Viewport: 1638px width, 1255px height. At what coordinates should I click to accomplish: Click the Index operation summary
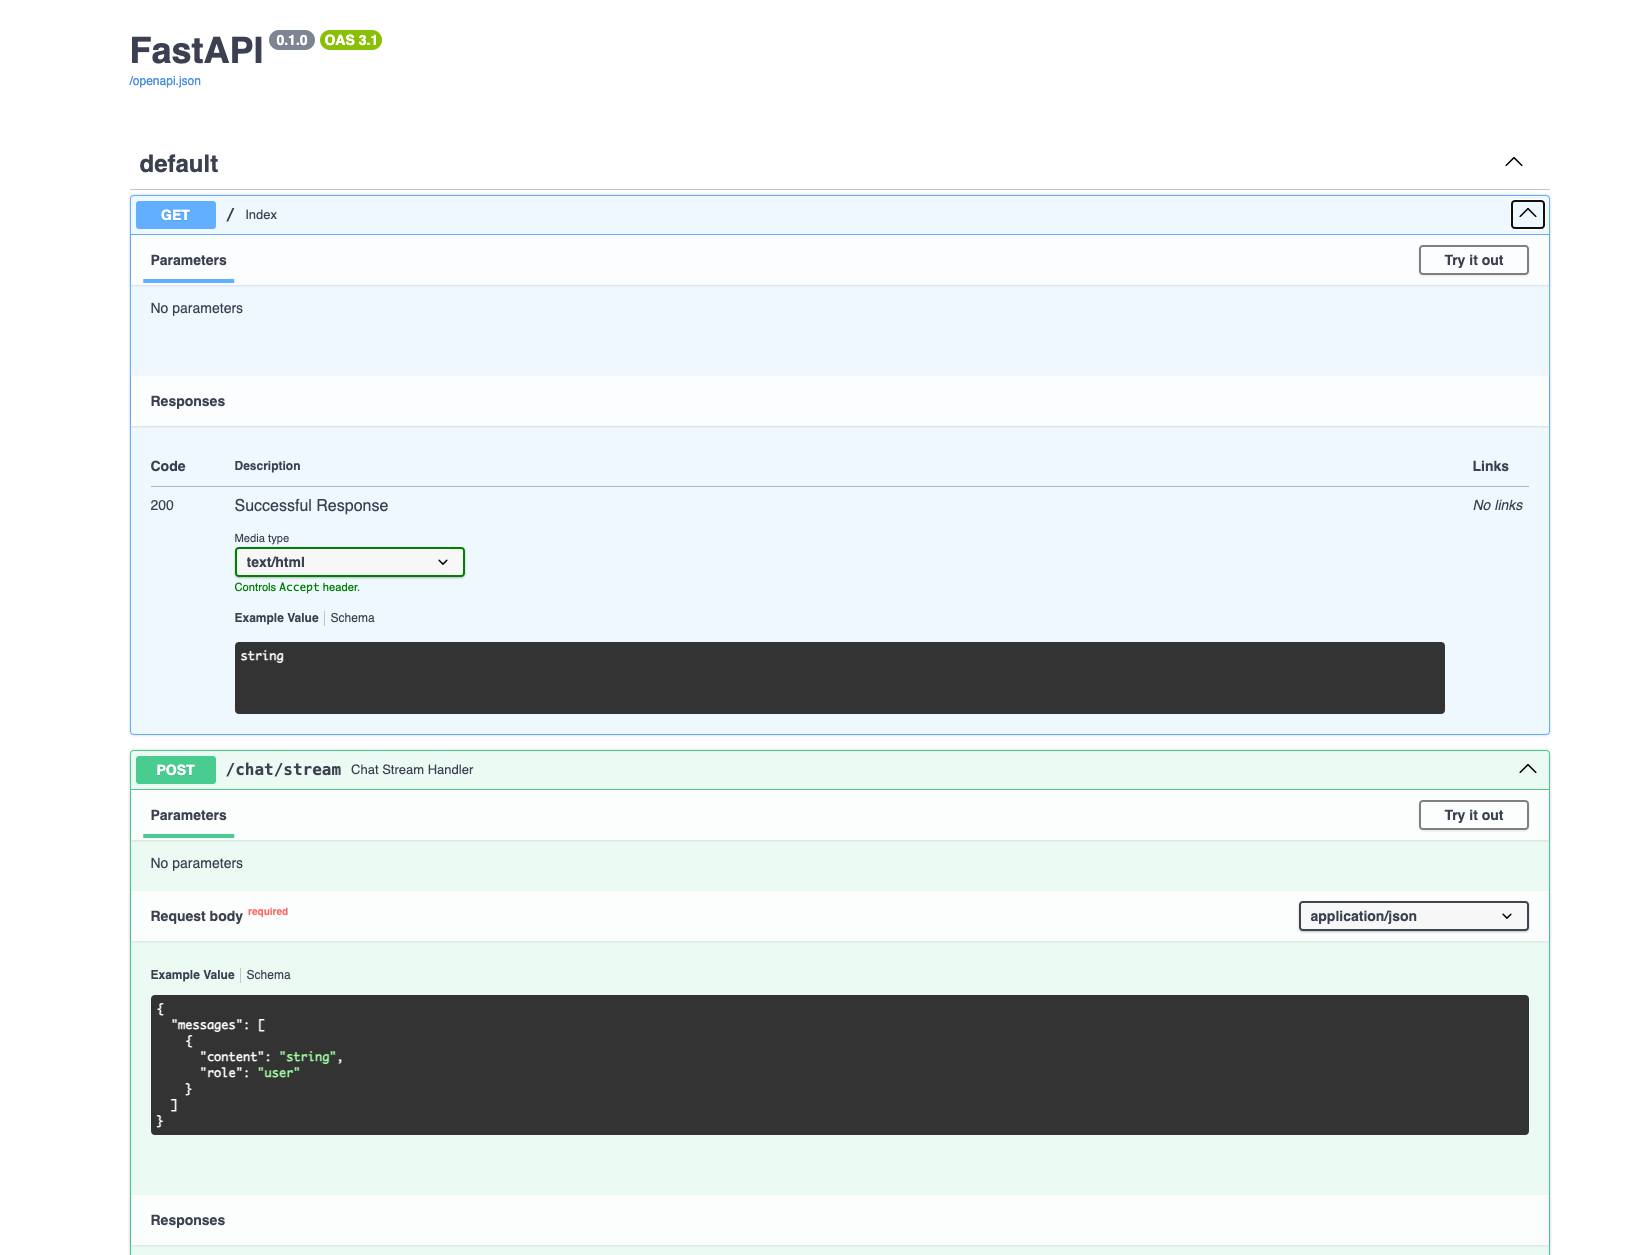261,215
